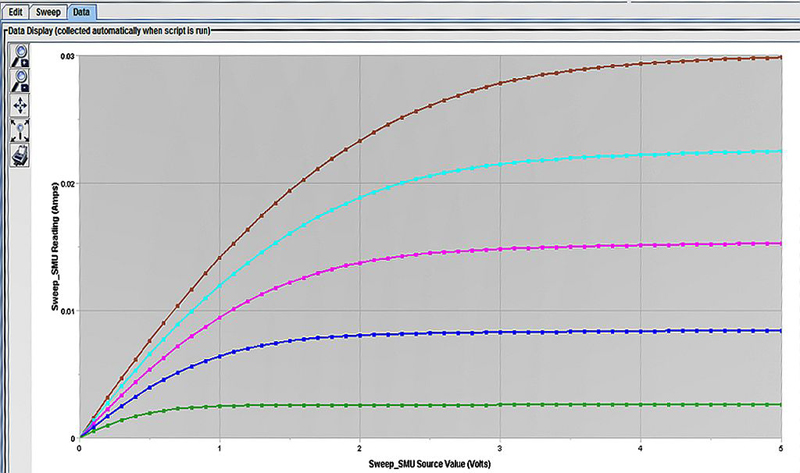Open the Sweep tab
Image resolution: width=800 pixels, height=473 pixels.
pyautogui.click(x=48, y=12)
